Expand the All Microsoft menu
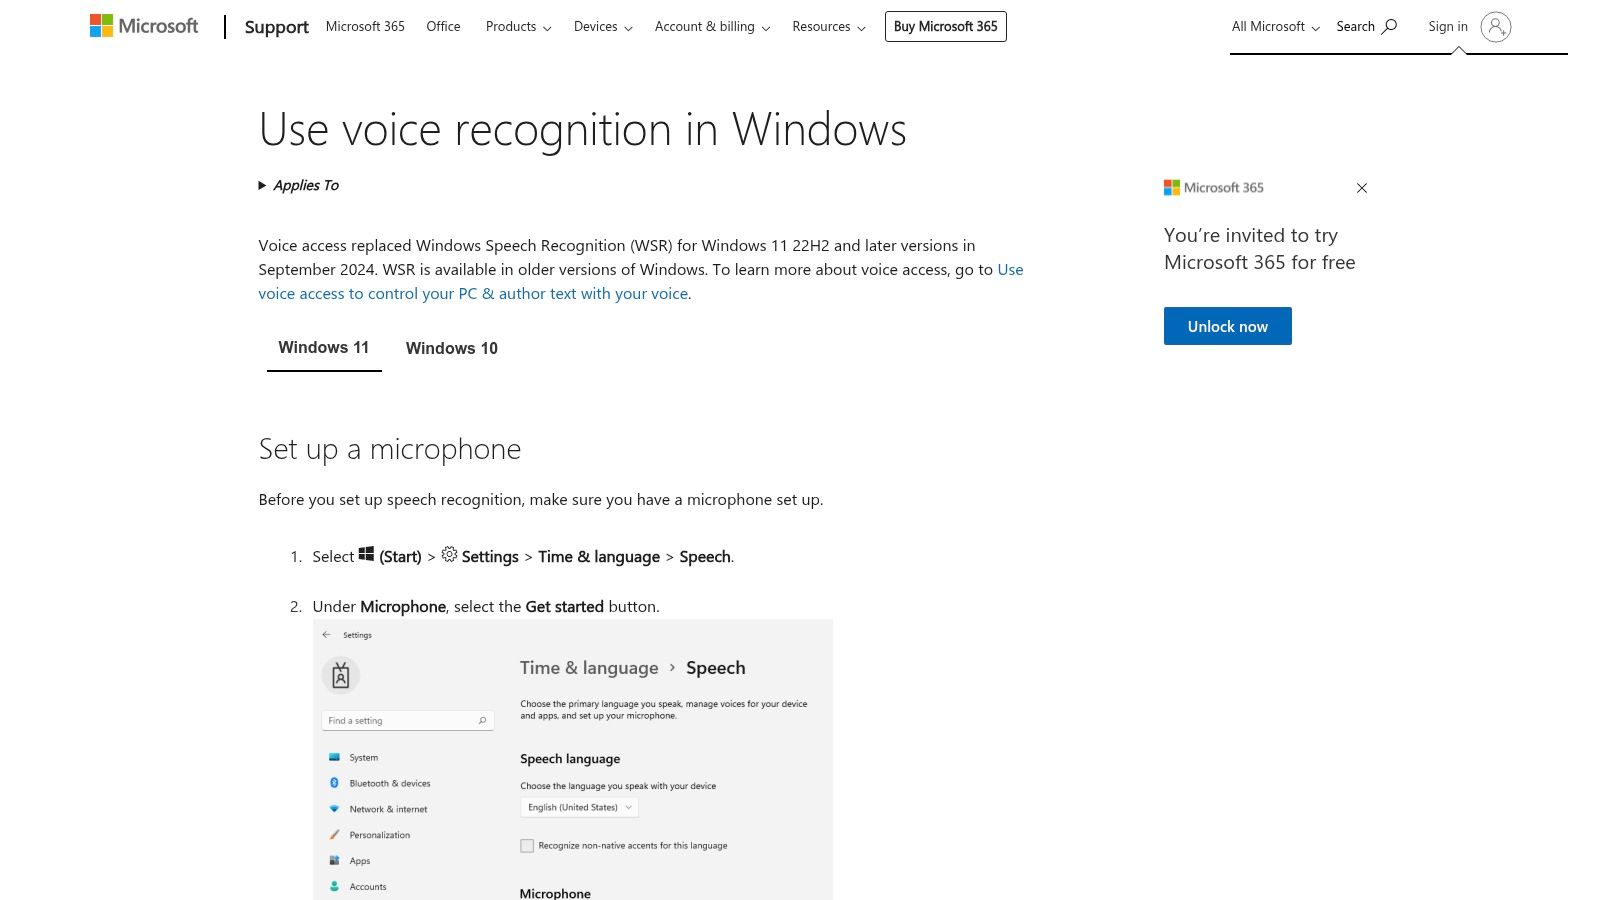 point(1275,27)
